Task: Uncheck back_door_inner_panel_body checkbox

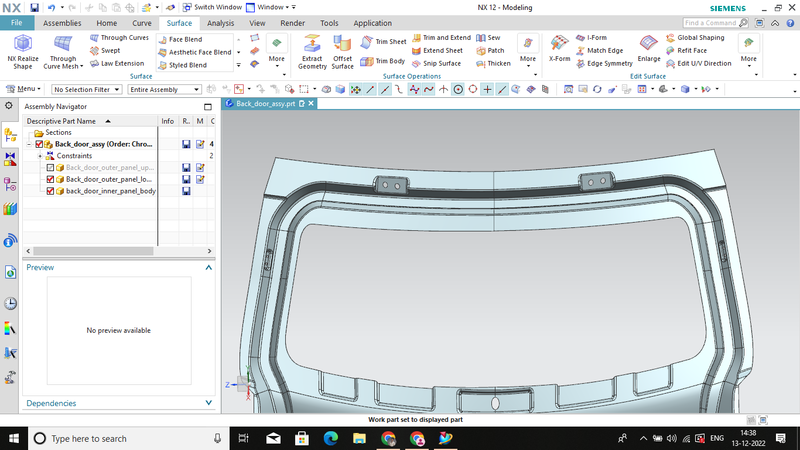Action: (50, 191)
